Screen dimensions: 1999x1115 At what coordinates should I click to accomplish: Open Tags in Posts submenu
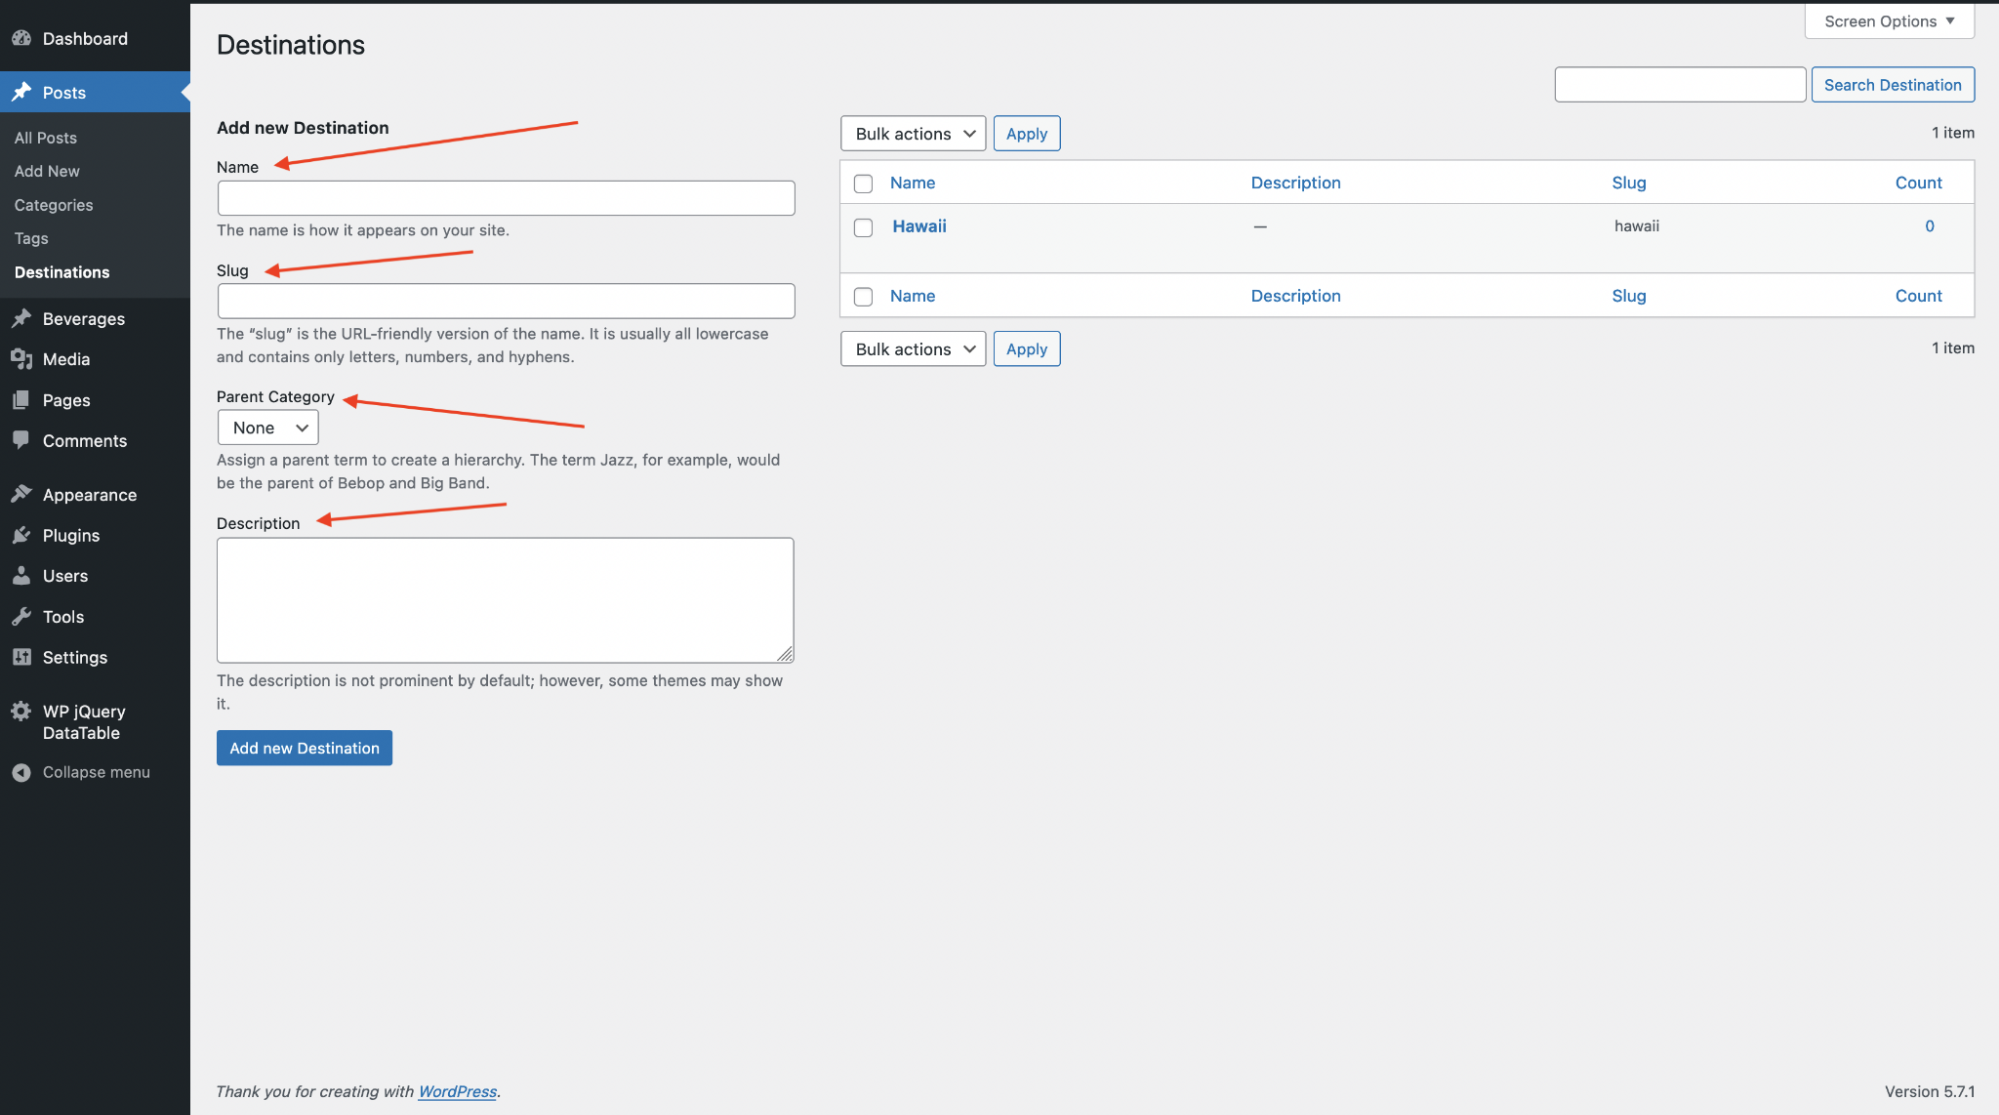31,238
